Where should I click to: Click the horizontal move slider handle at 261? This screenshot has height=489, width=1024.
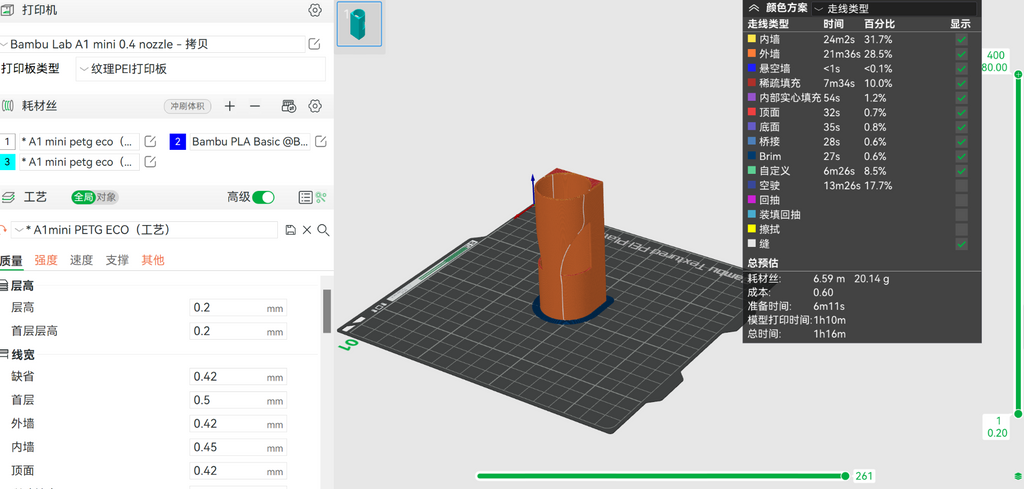846,476
